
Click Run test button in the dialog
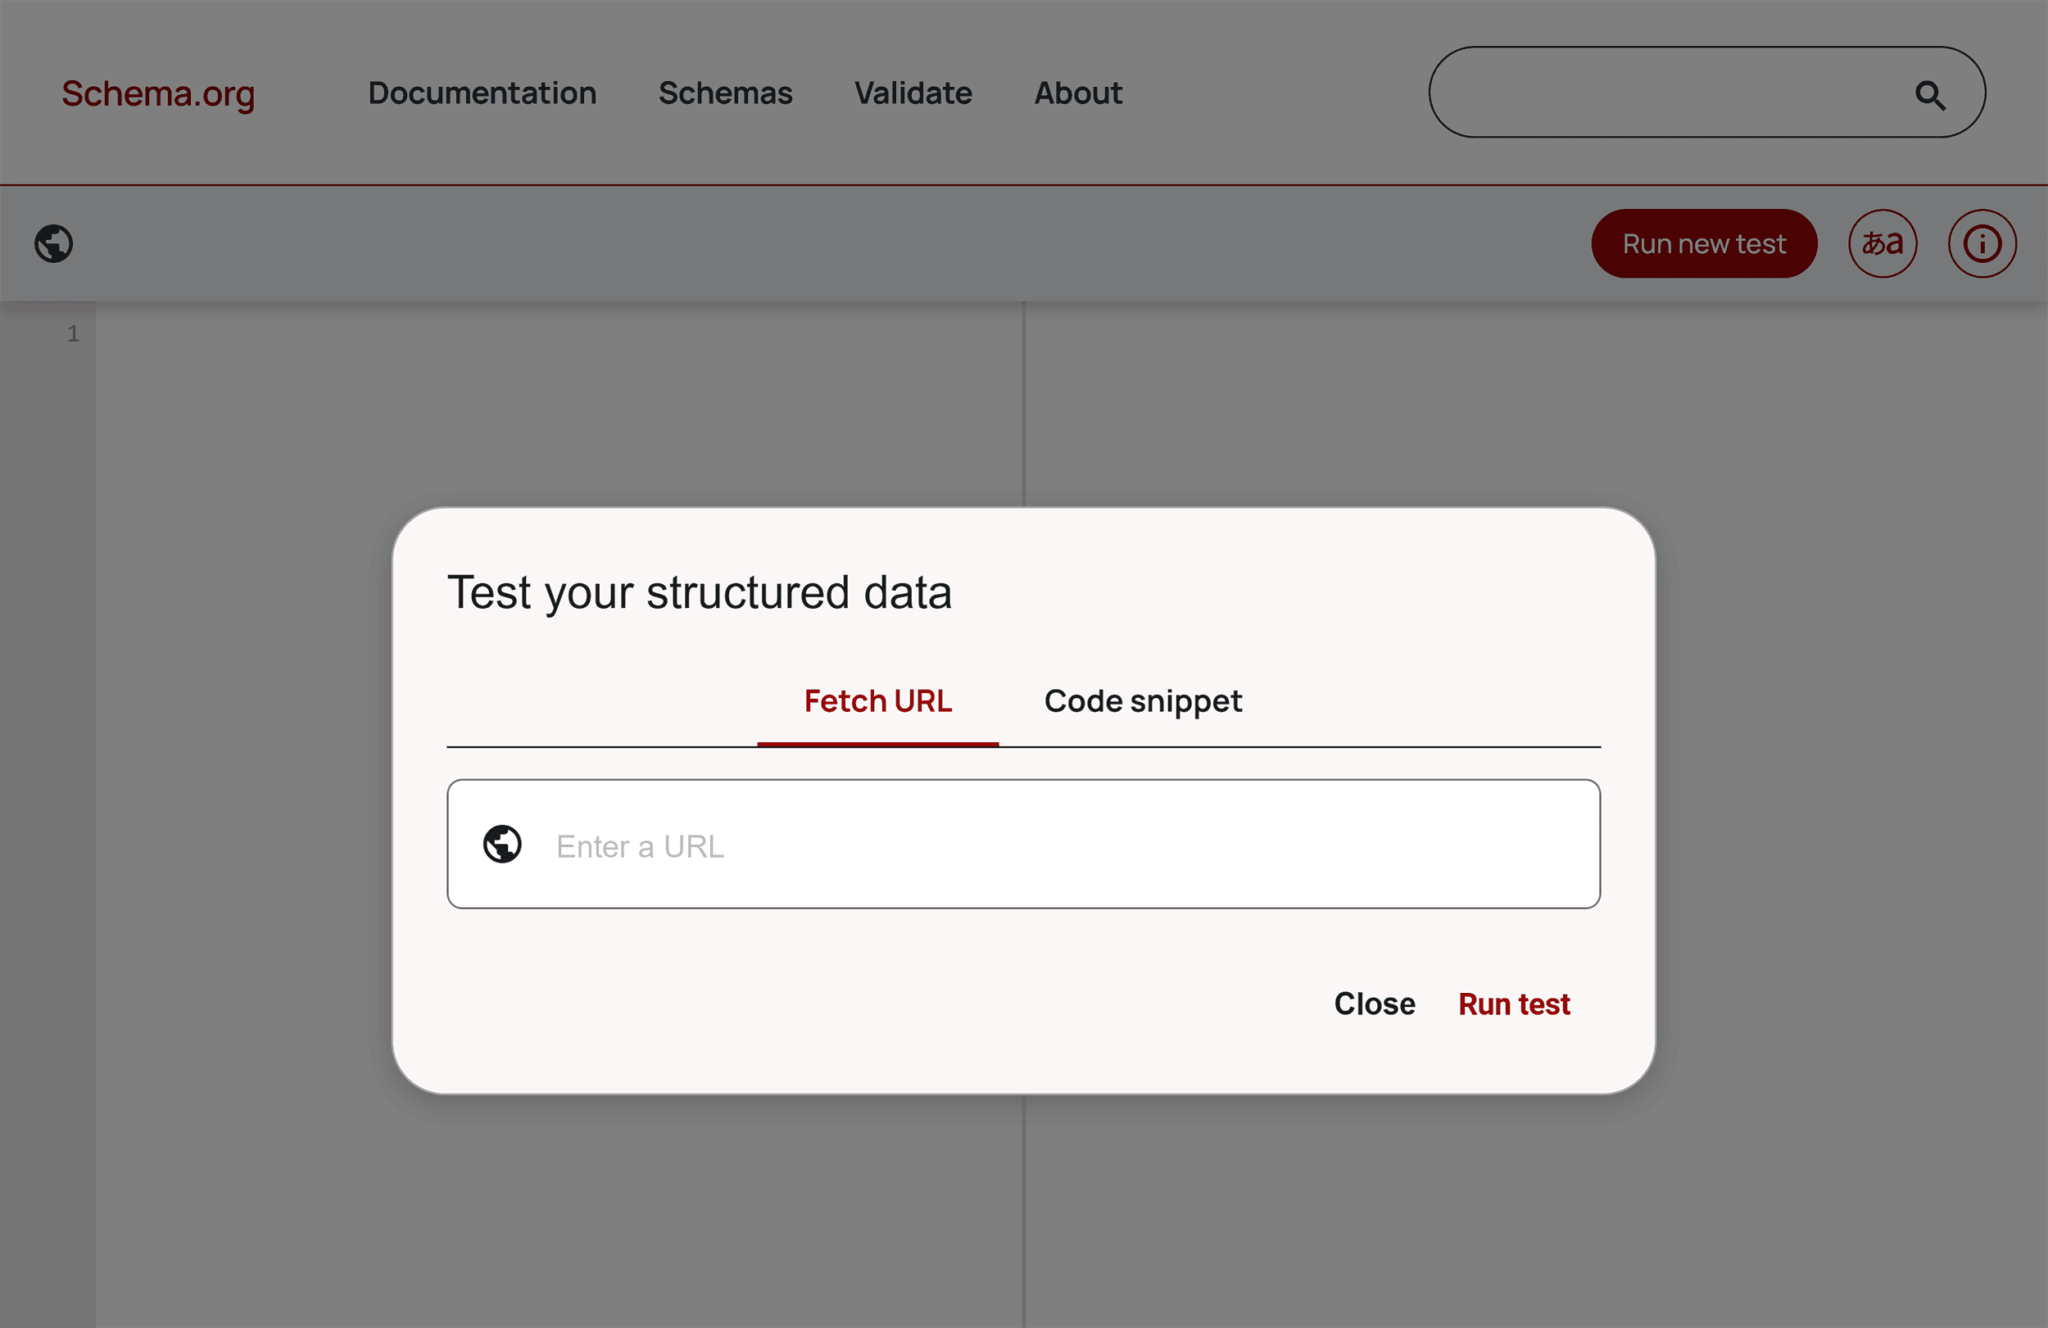(1514, 1003)
